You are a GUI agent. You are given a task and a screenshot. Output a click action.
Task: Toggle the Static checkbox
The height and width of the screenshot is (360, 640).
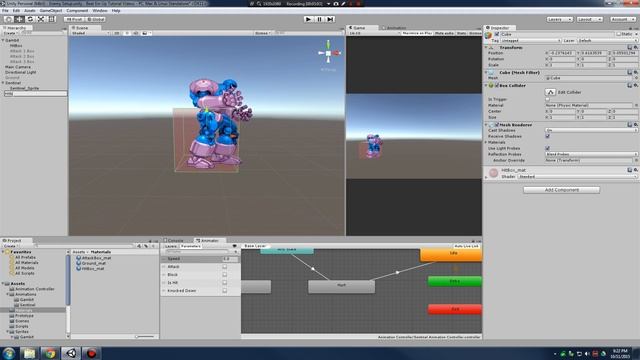(x=619, y=34)
